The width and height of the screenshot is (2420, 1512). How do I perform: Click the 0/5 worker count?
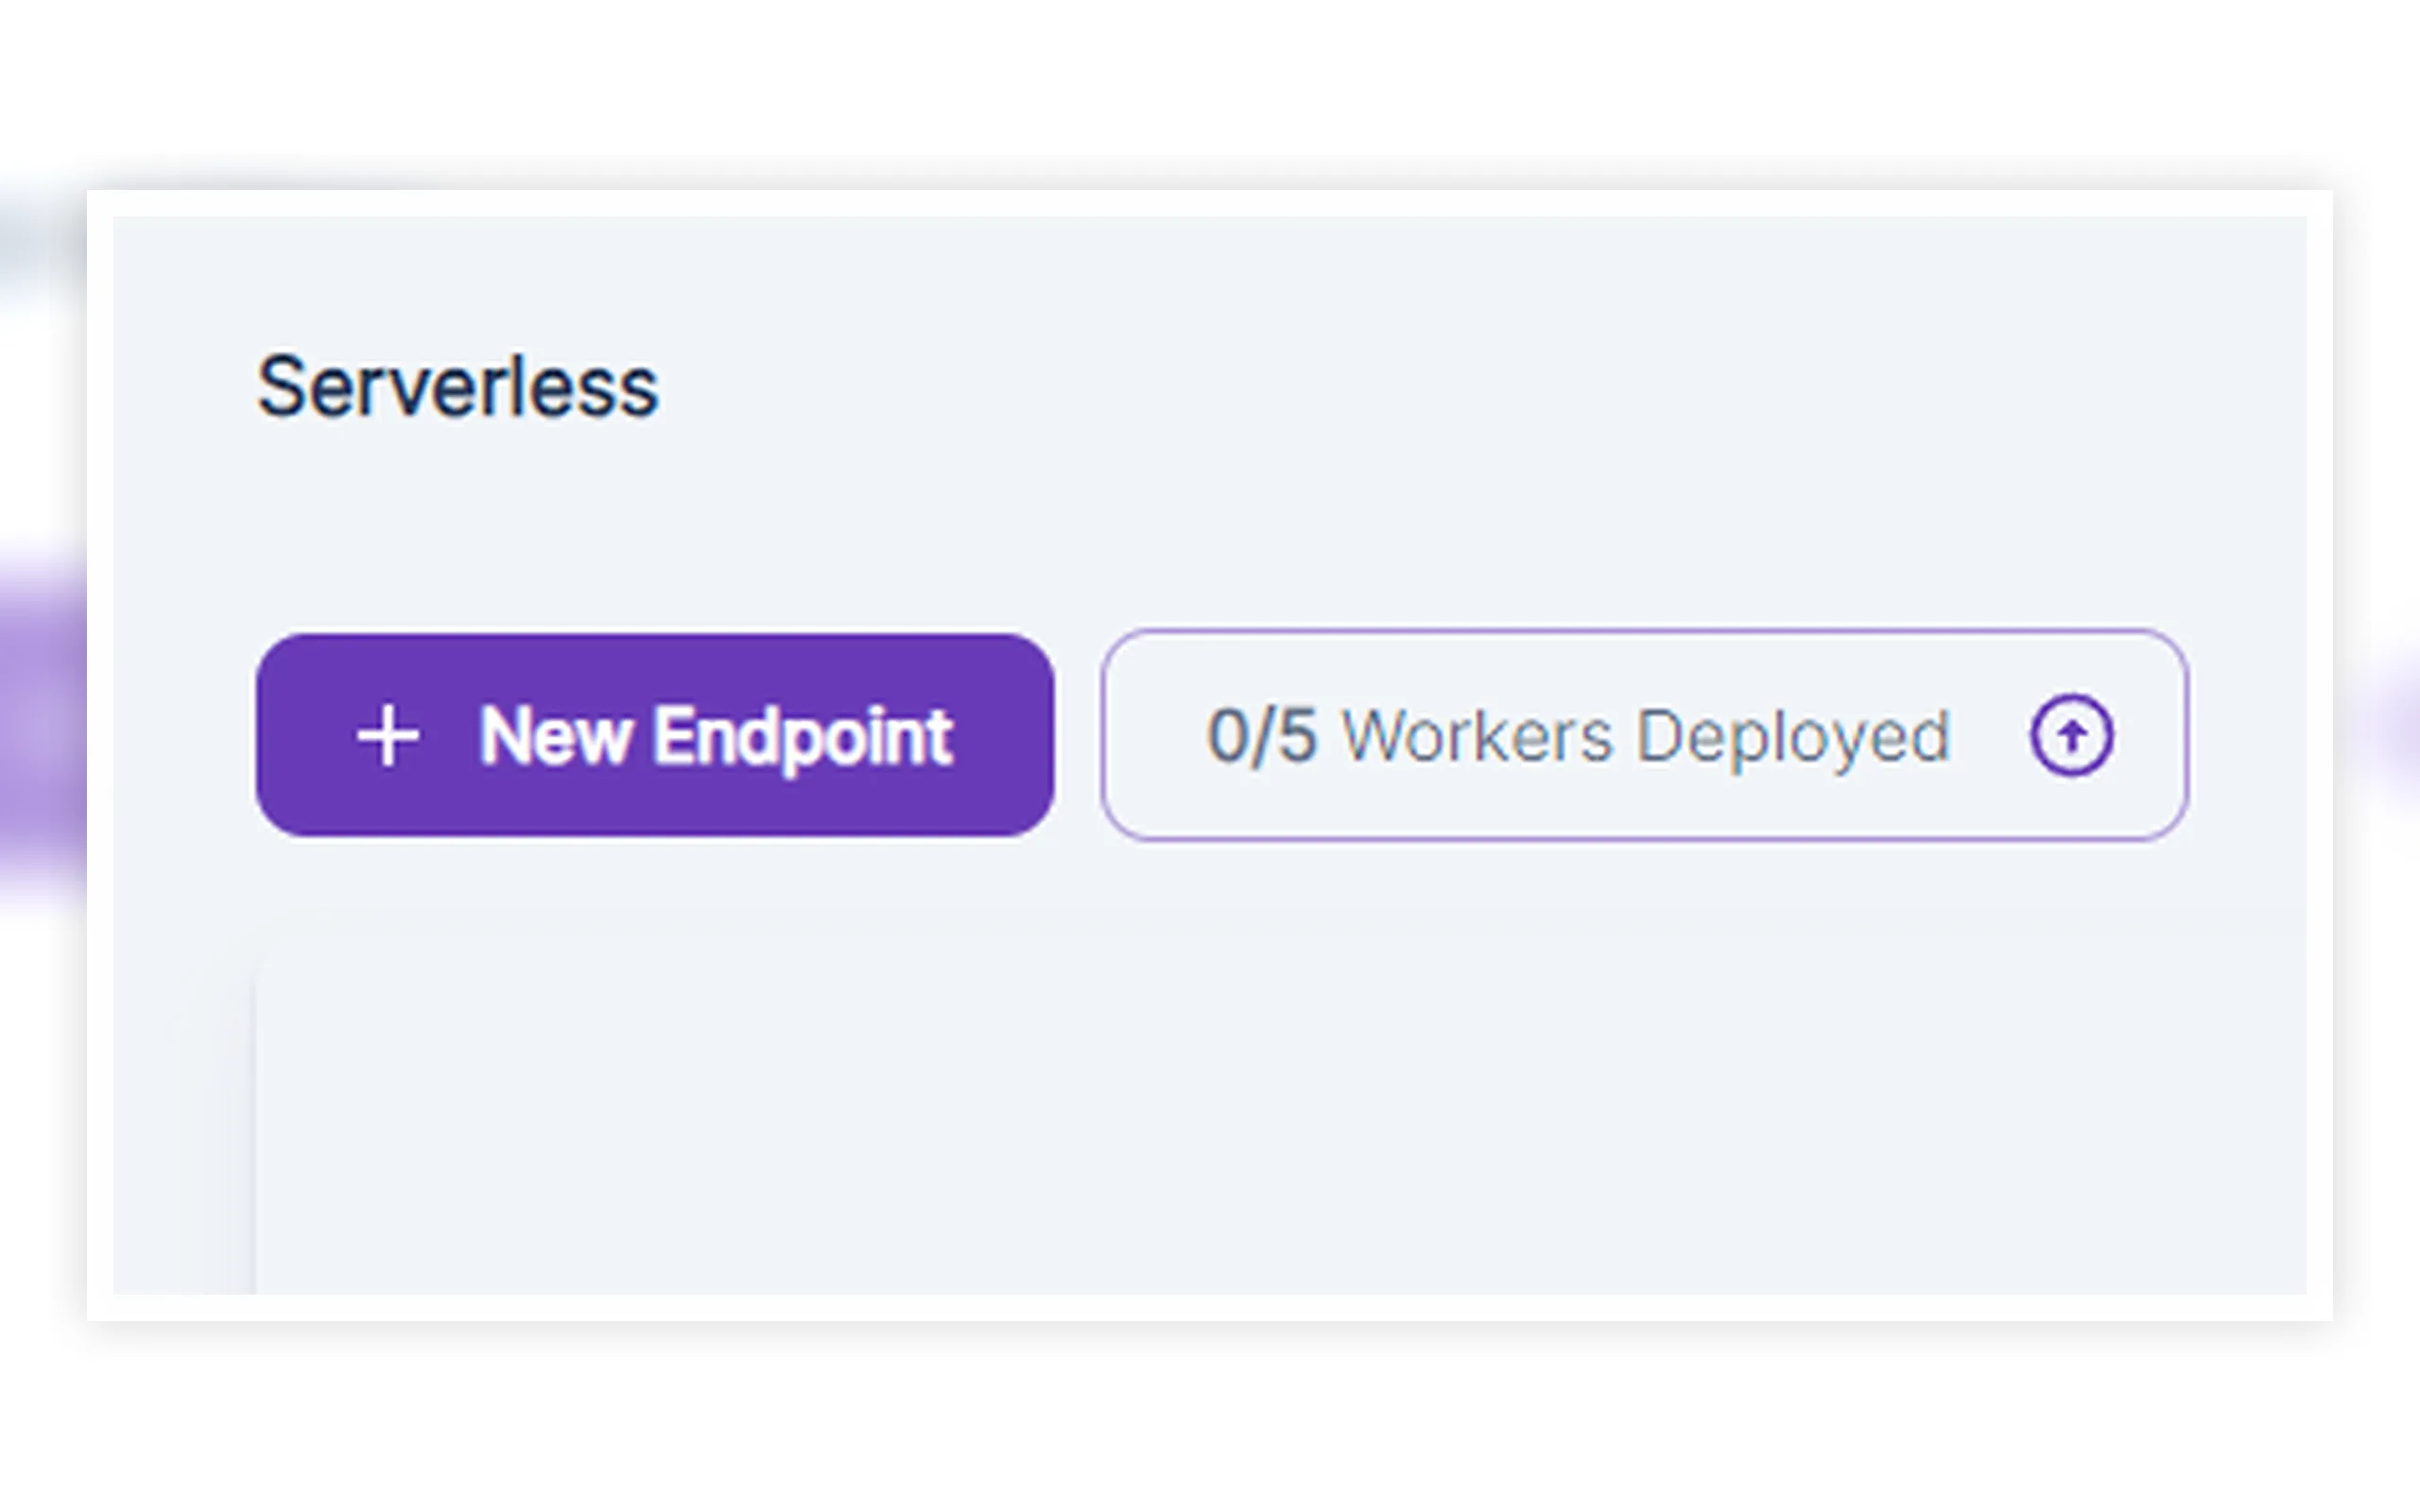coord(1261,735)
